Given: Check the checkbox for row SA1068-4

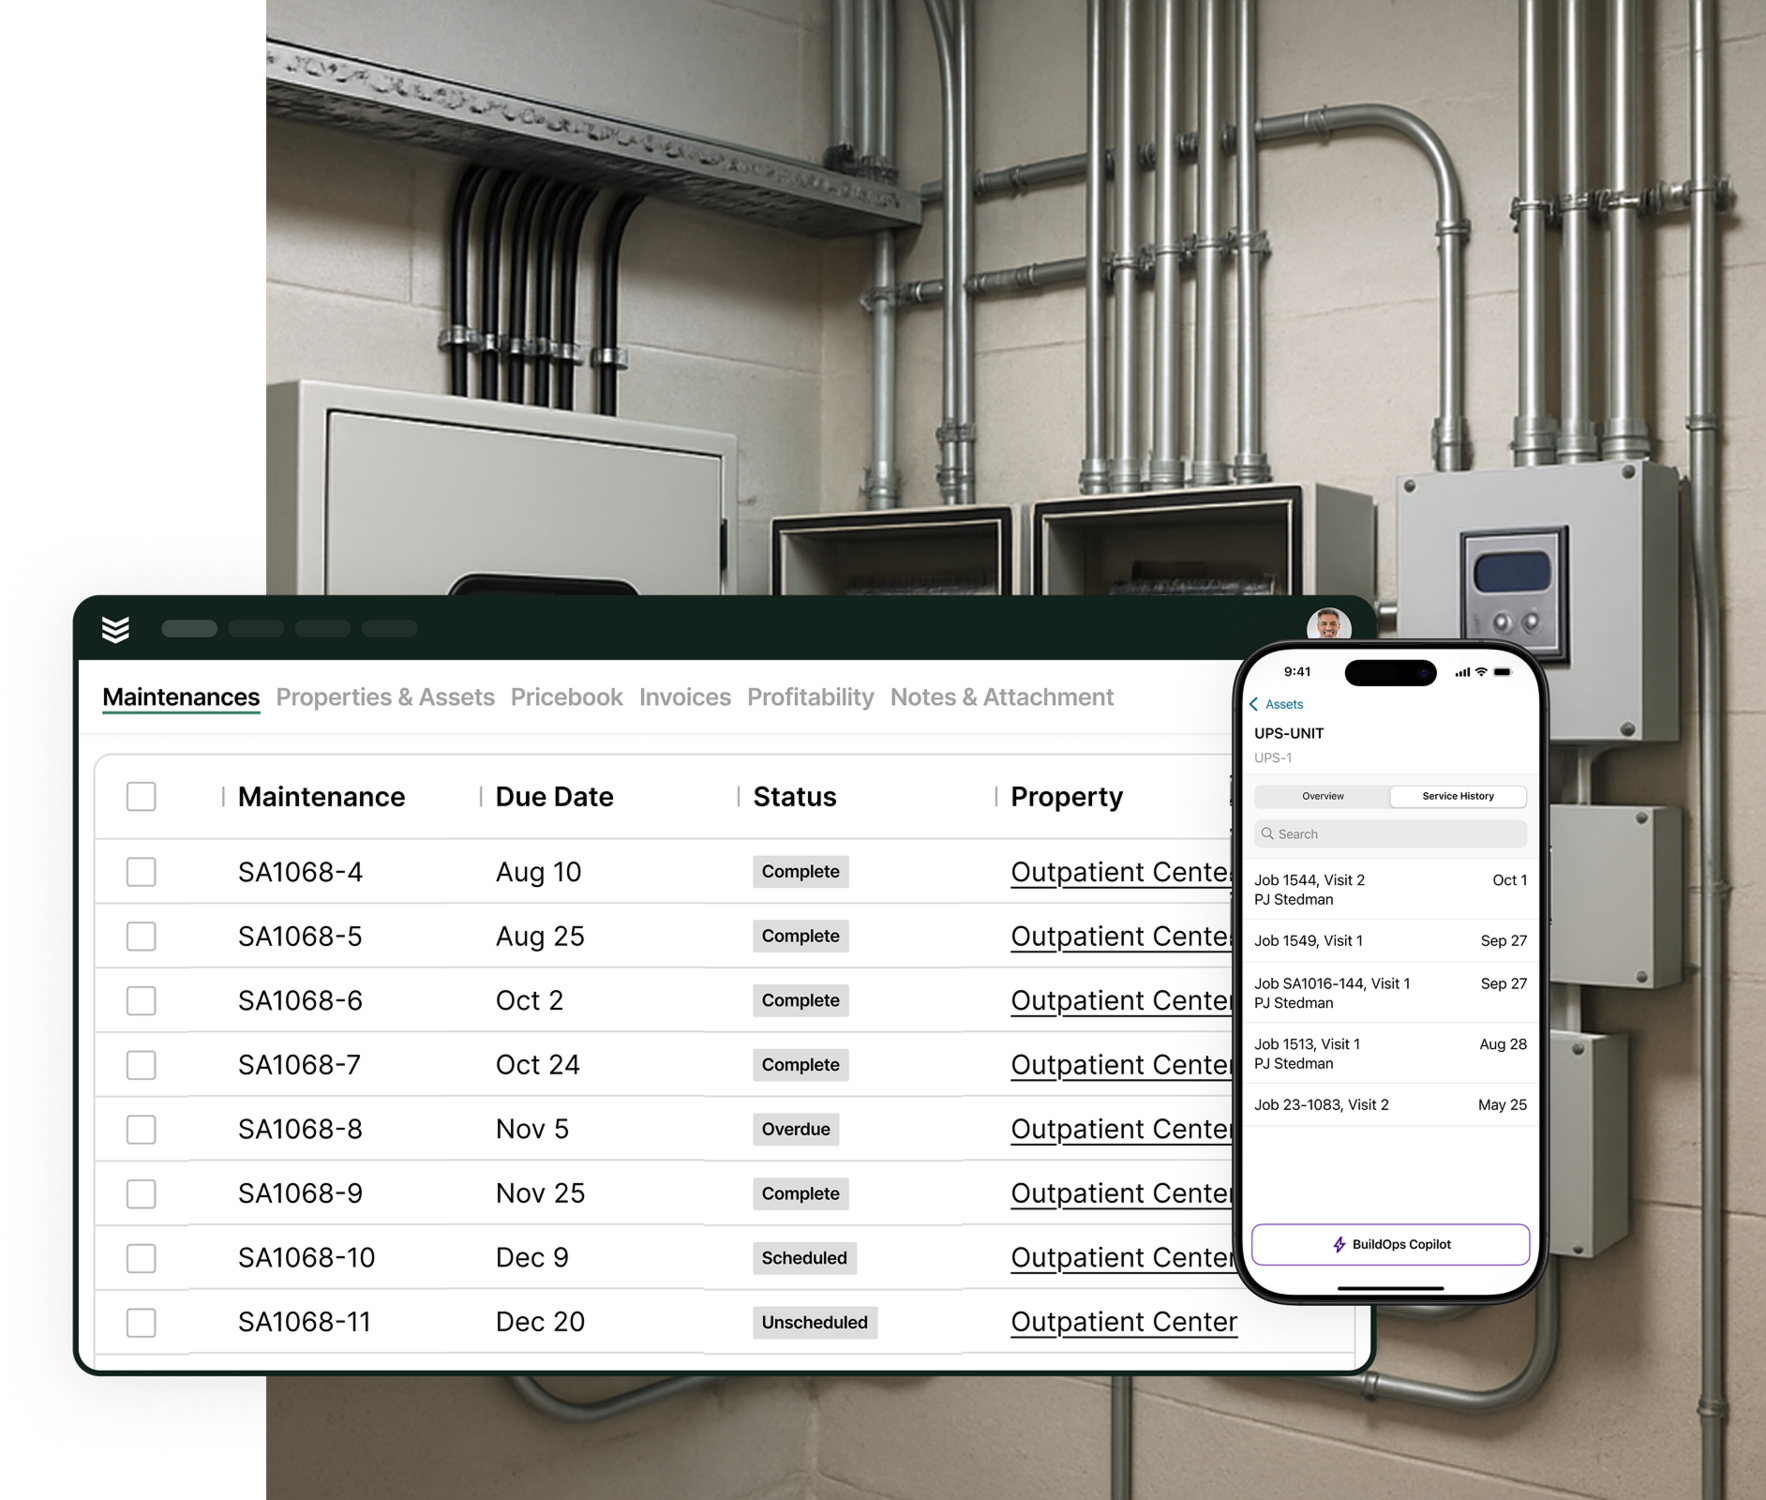Looking at the screenshot, I should (141, 871).
